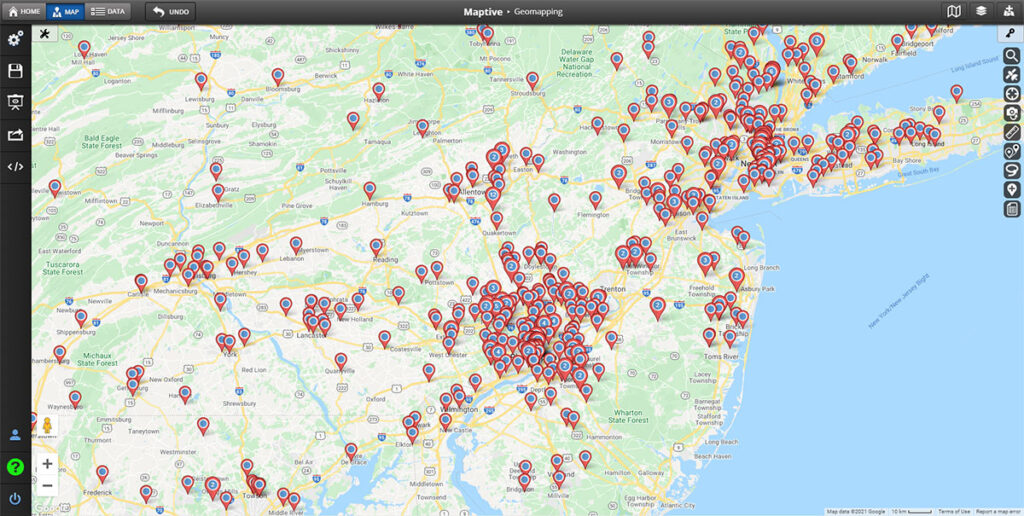The width and height of the screenshot is (1024, 516).
Task: Open the embed code icon
Action: pyautogui.click(x=15, y=166)
